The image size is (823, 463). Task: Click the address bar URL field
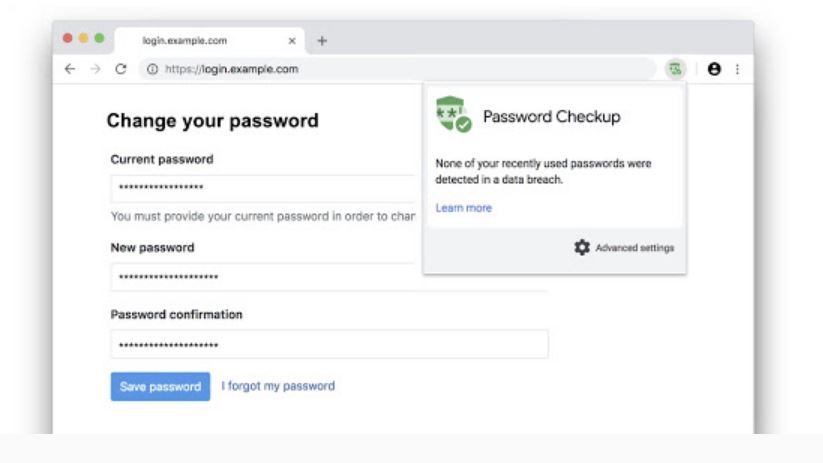pos(400,69)
